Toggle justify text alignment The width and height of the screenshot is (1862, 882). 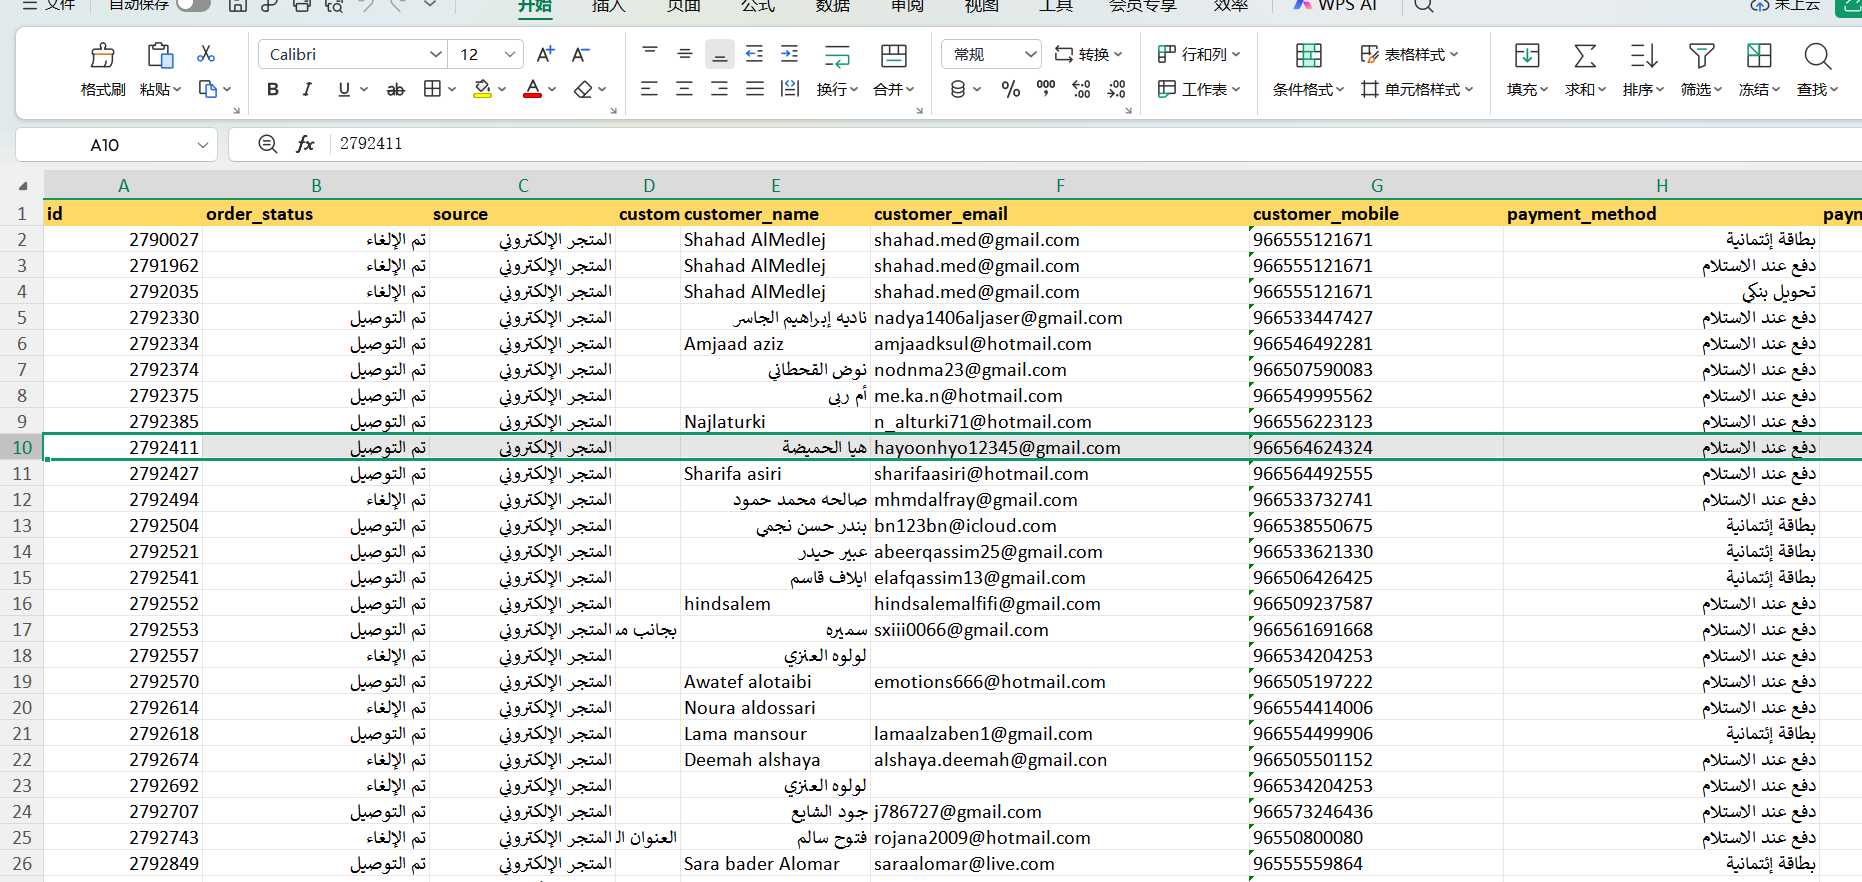click(755, 89)
